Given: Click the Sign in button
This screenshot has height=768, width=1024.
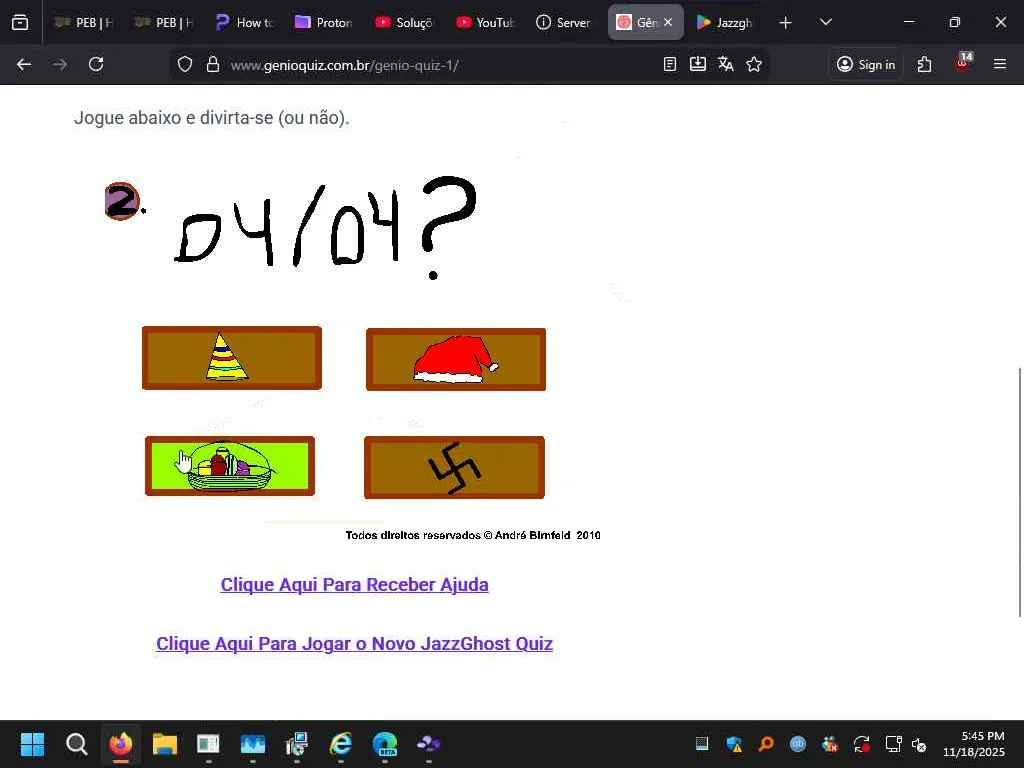Looking at the screenshot, I should [x=866, y=64].
